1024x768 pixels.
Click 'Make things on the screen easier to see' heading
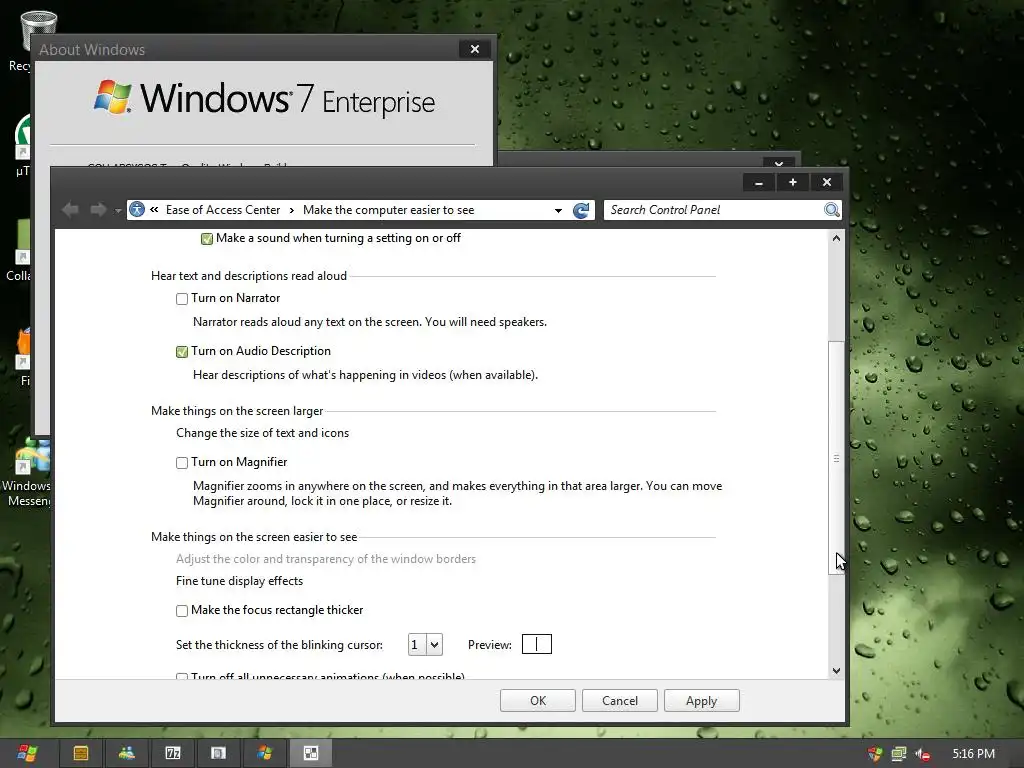pyautogui.click(x=254, y=537)
